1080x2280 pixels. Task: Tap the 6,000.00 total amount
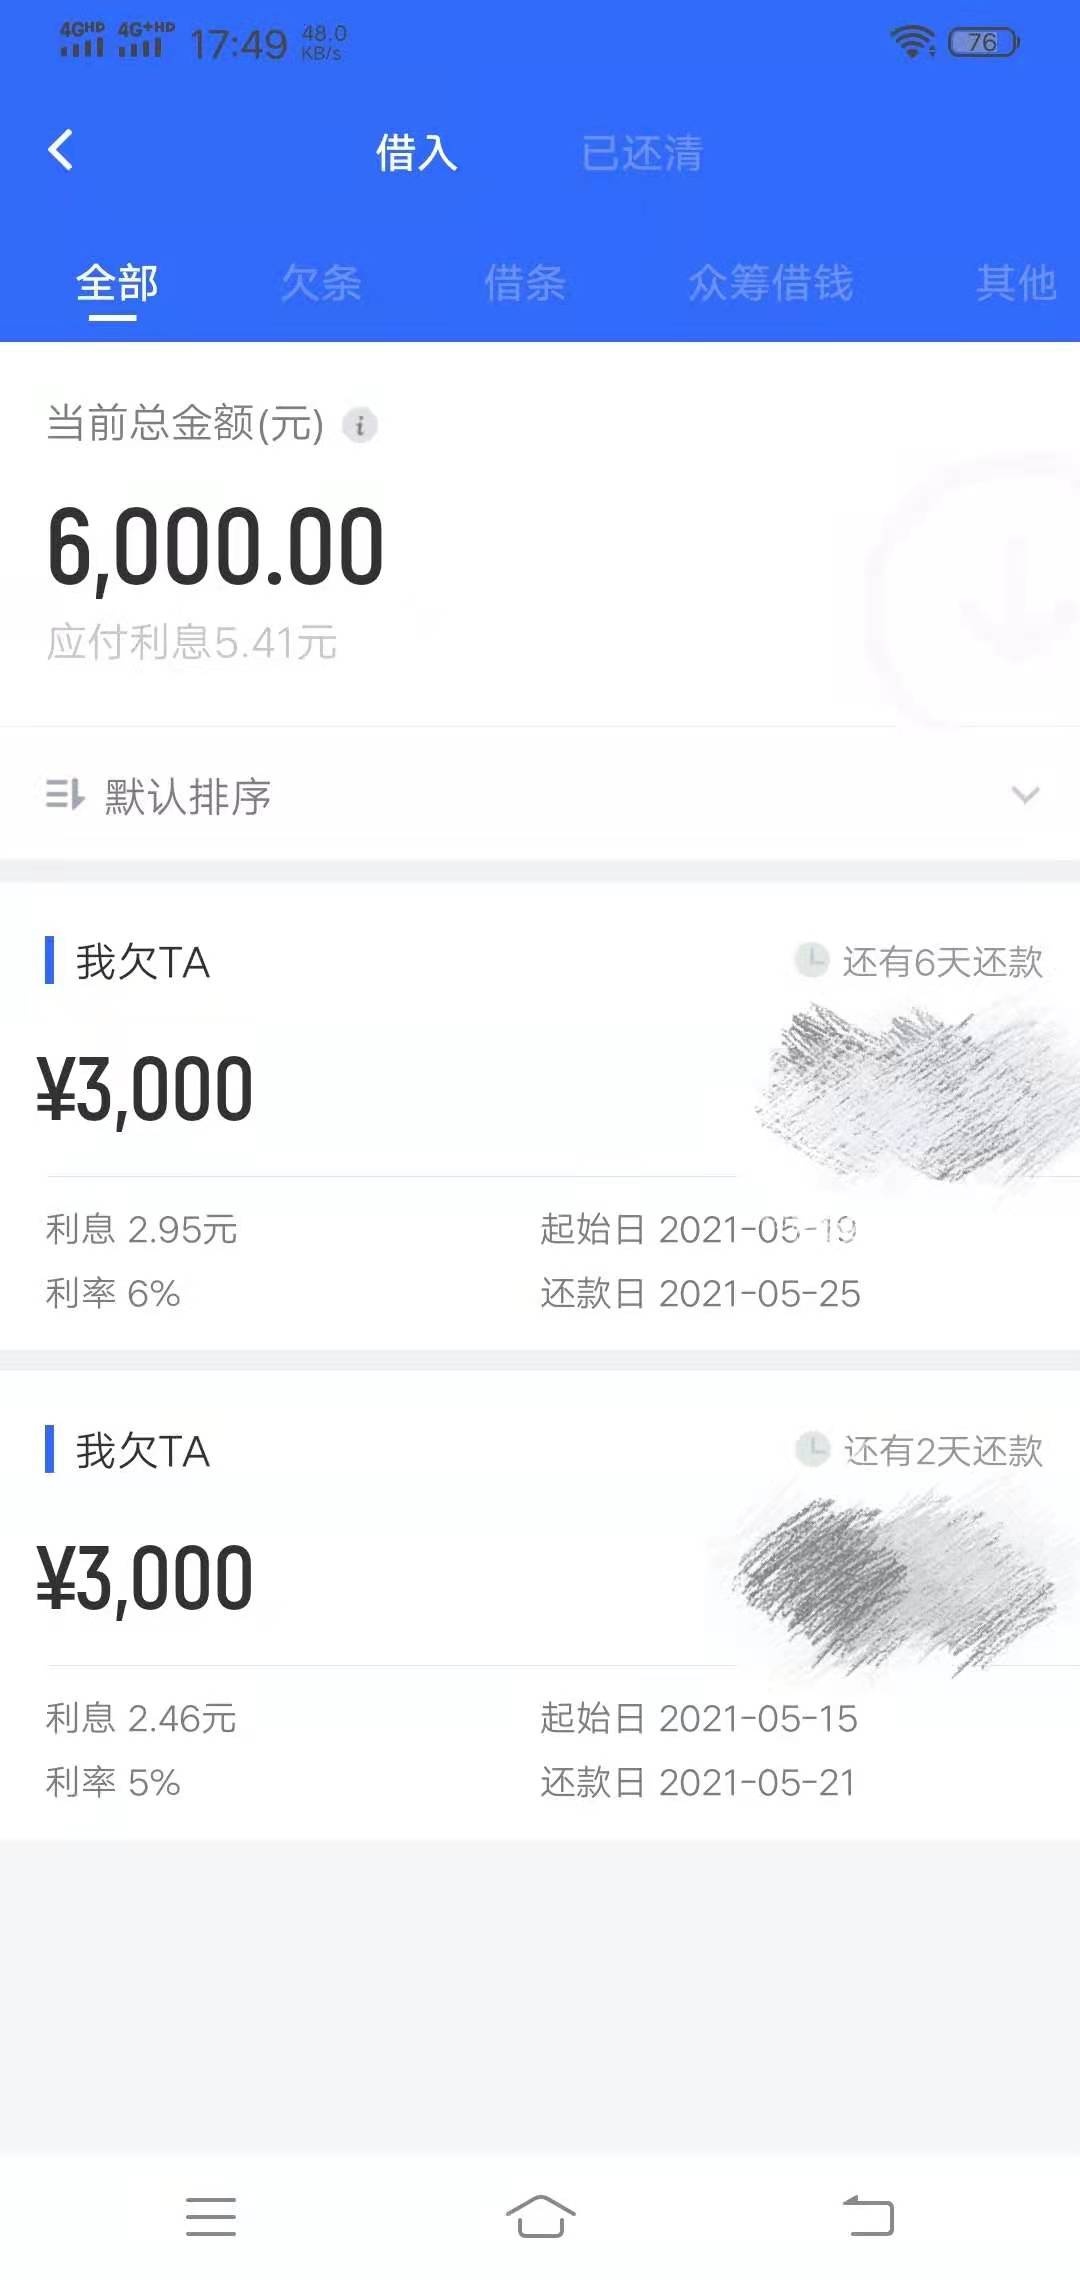(215, 547)
